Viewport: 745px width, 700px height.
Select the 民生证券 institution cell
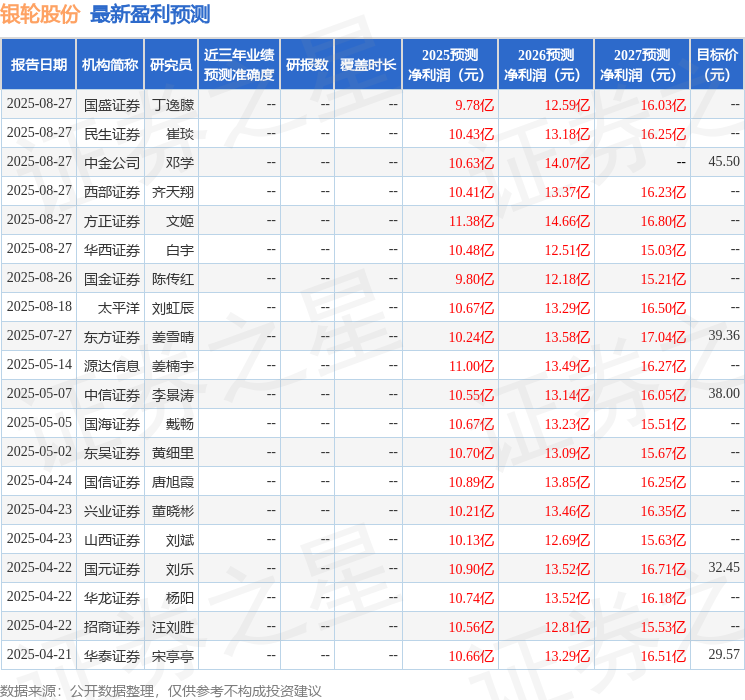click(x=112, y=134)
